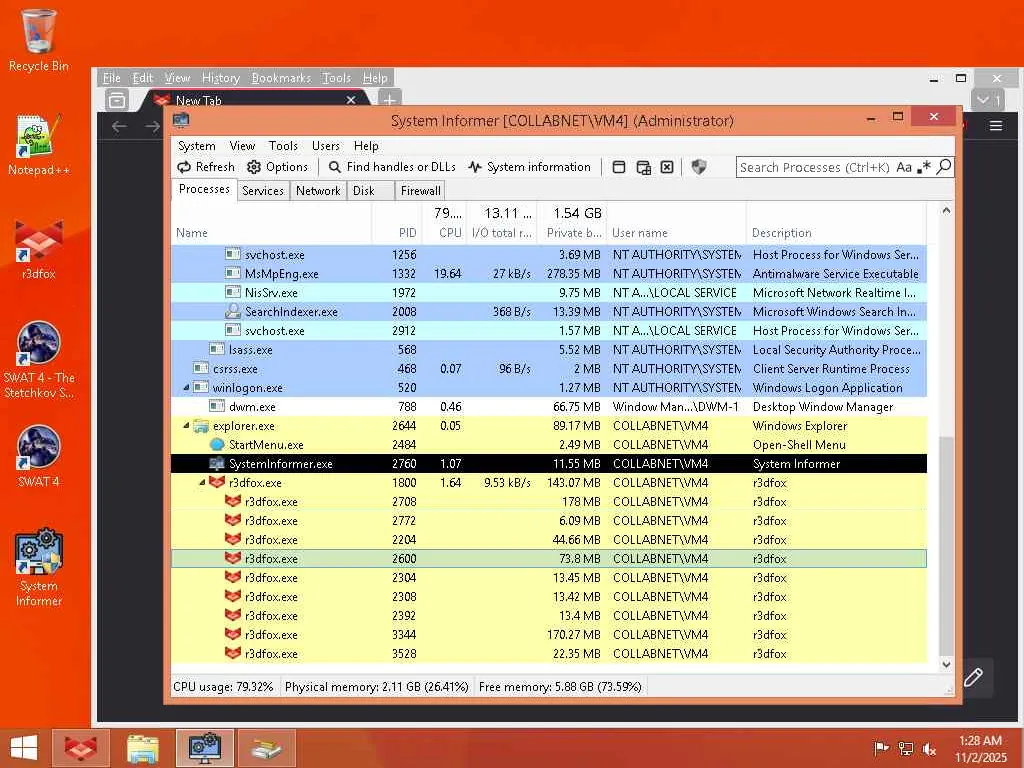Open the Users menu
Image resolution: width=1024 pixels, height=768 pixels.
(325, 146)
